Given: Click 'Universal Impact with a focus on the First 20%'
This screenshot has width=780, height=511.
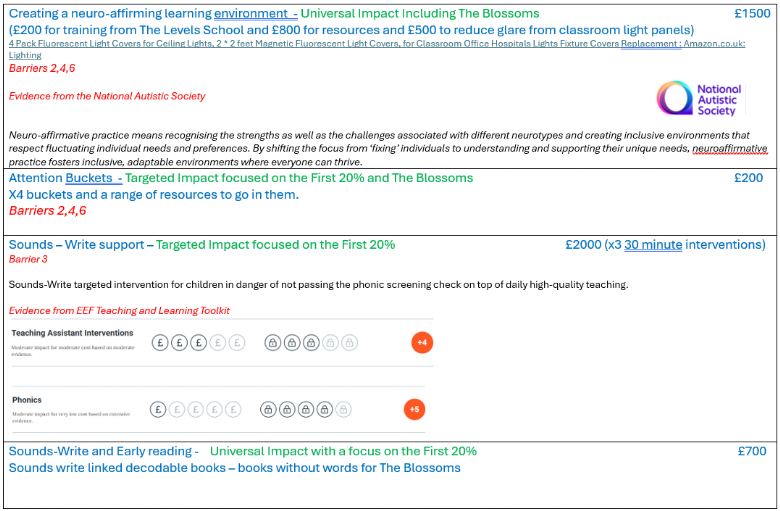Looking at the screenshot, I should click(343, 451).
